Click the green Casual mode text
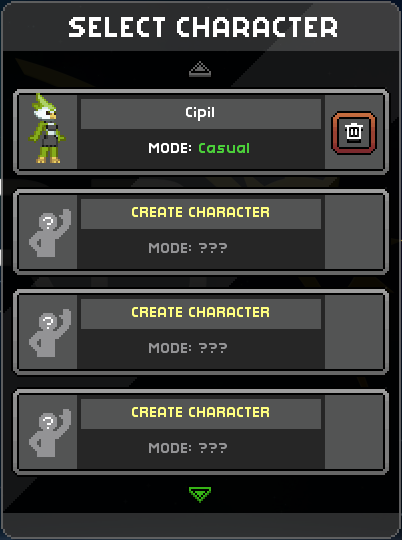This screenshot has width=402, height=540. coord(224,148)
